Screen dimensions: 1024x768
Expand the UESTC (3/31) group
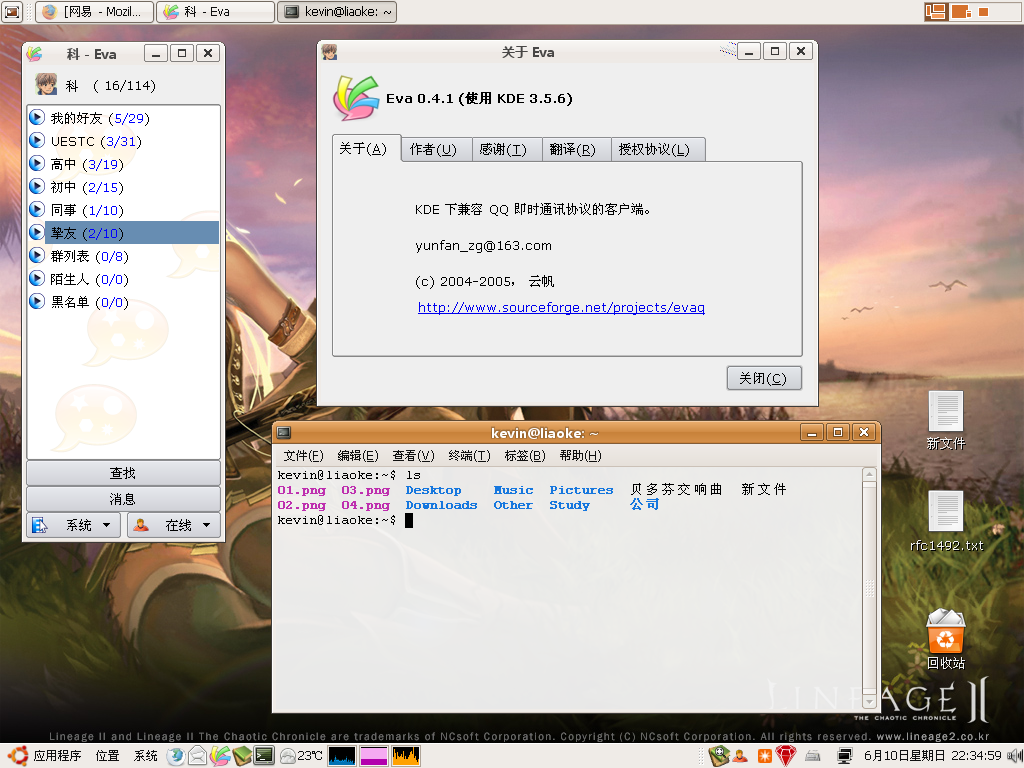37,140
